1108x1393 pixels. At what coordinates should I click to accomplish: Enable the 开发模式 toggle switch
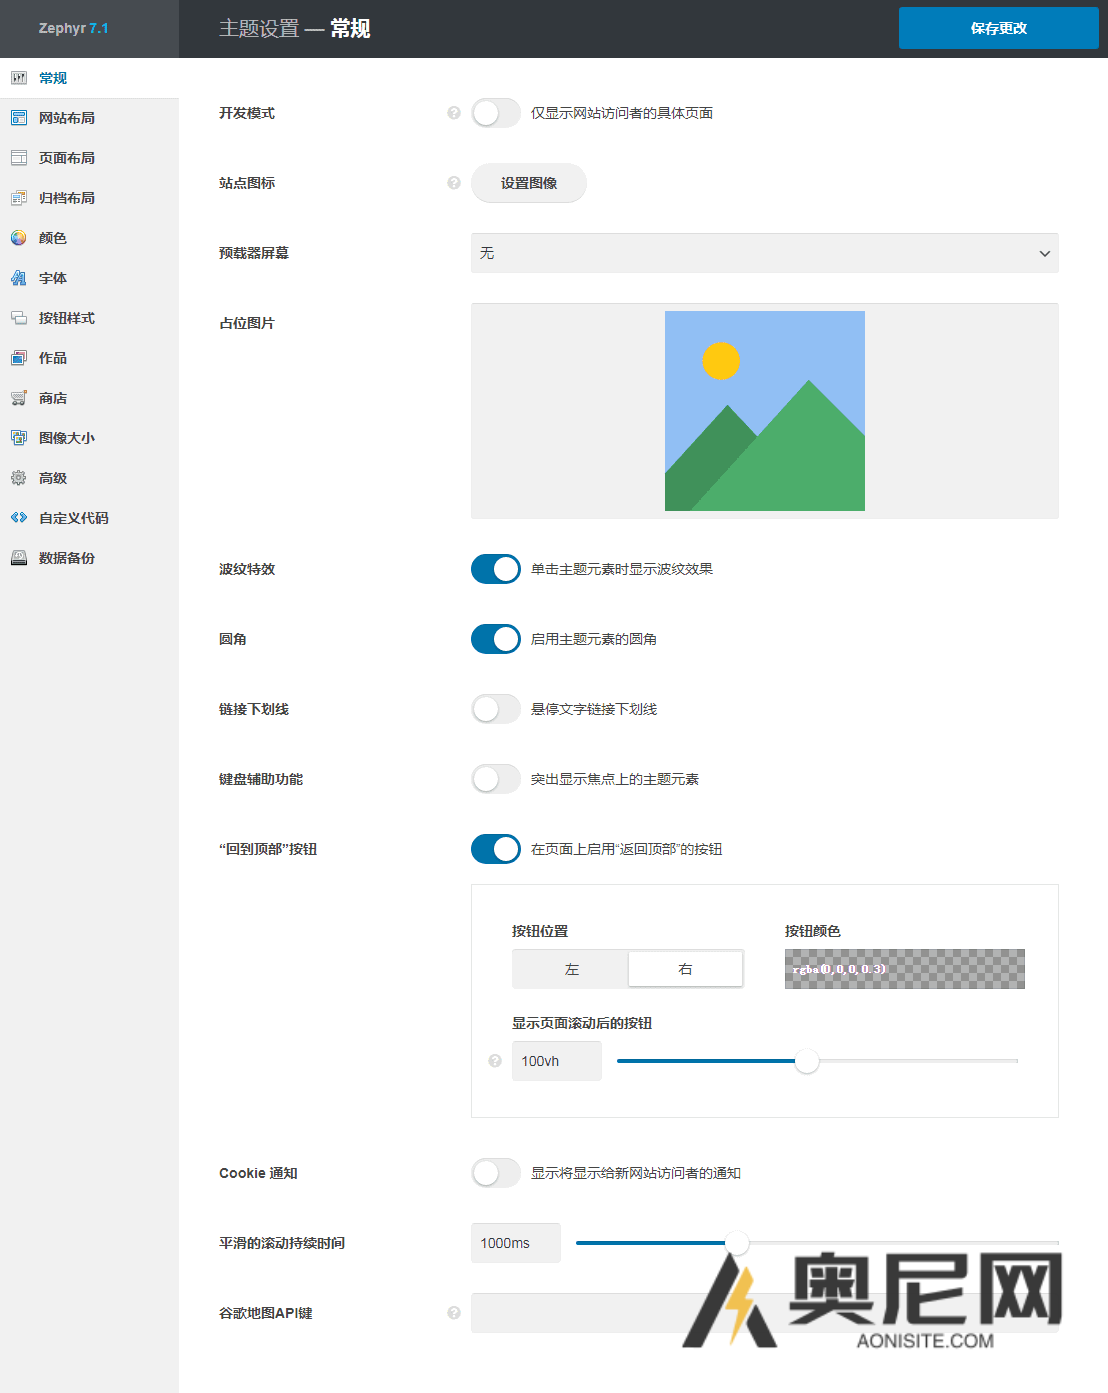[496, 113]
